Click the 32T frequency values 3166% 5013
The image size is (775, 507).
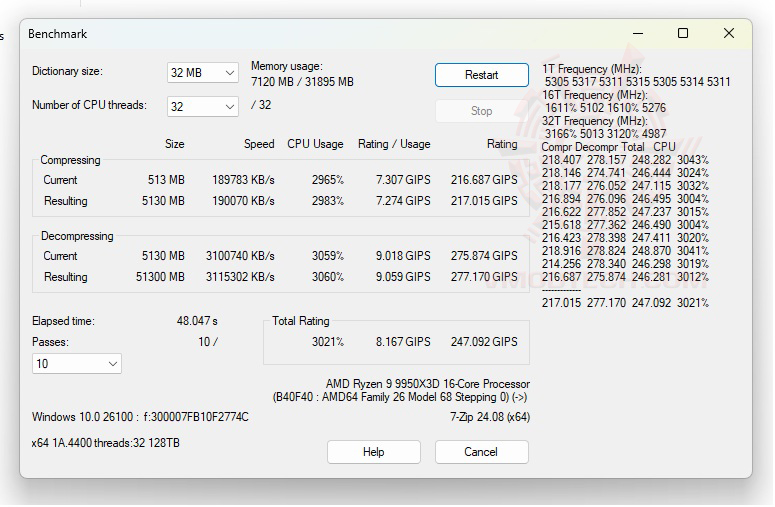pyautogui.click(x=605, y=134)
